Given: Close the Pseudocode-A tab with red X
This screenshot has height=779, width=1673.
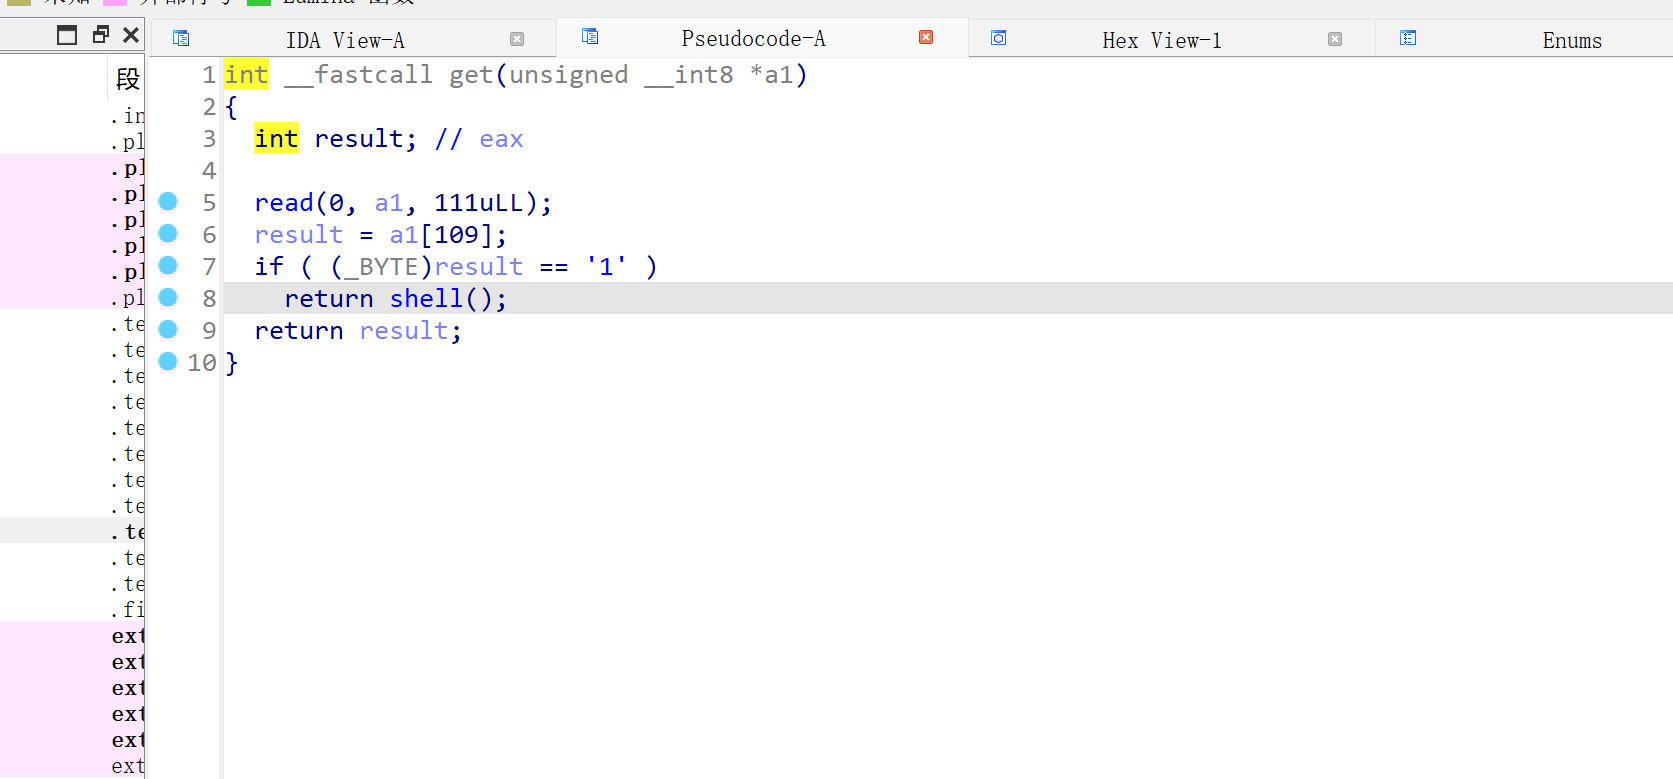Looking at the screenshot, I should coord(926,37).
